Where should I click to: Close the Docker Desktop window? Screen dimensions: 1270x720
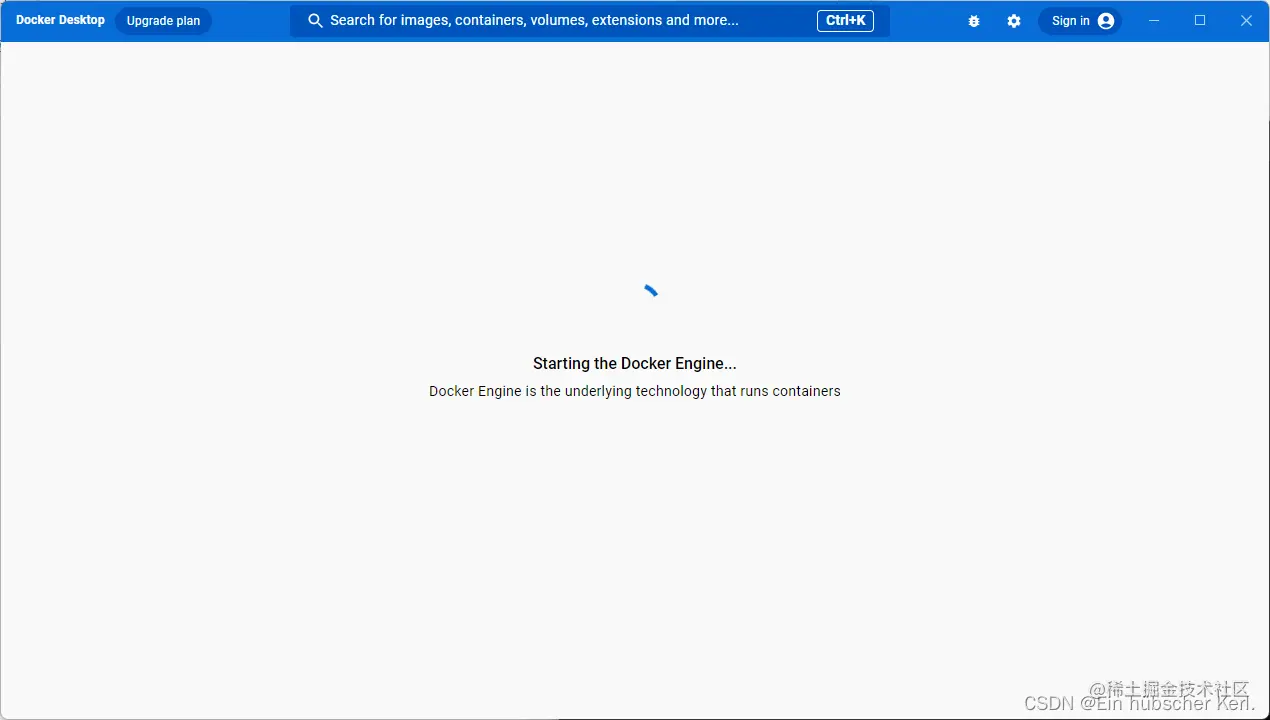[1246, 21]
